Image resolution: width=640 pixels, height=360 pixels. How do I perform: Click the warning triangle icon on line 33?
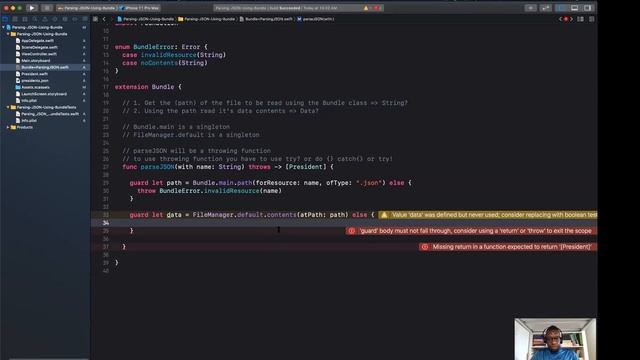384,215
